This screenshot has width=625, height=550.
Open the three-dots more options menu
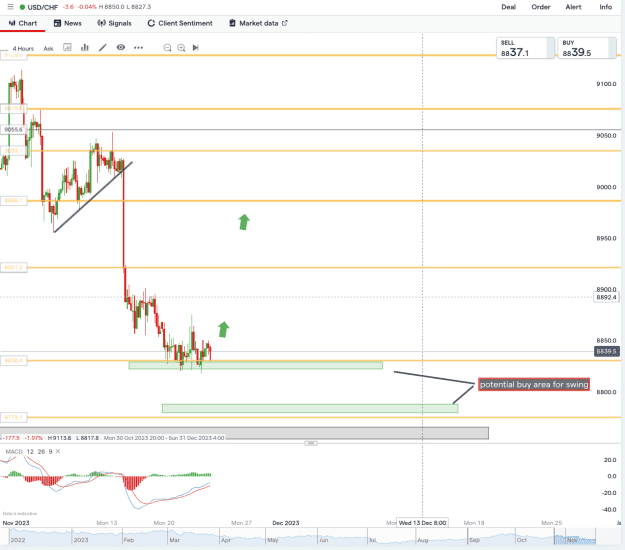coord(138,47)
